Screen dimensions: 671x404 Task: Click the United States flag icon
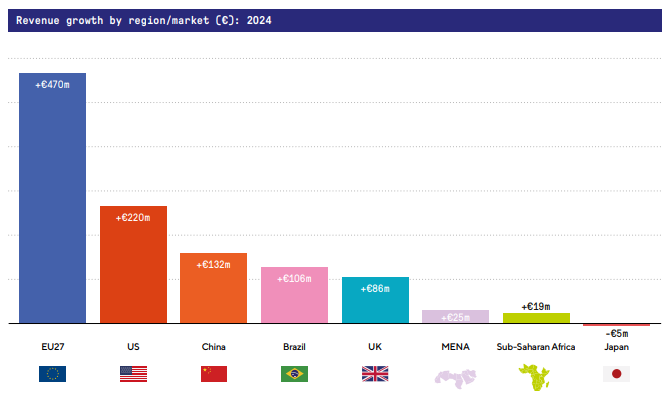tap(133, 374)
